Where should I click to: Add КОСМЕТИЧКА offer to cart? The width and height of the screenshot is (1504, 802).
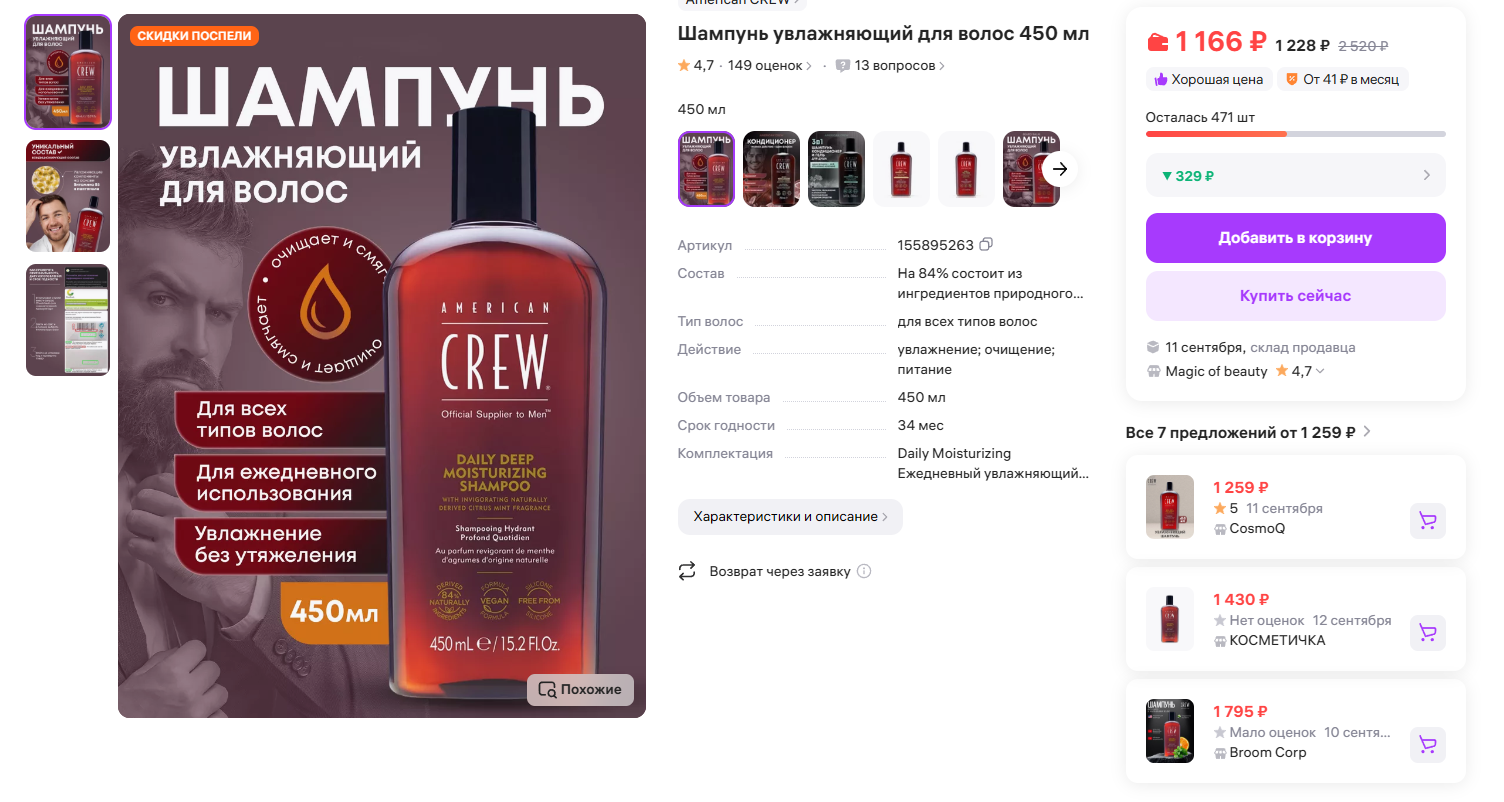coord(1427,633)
